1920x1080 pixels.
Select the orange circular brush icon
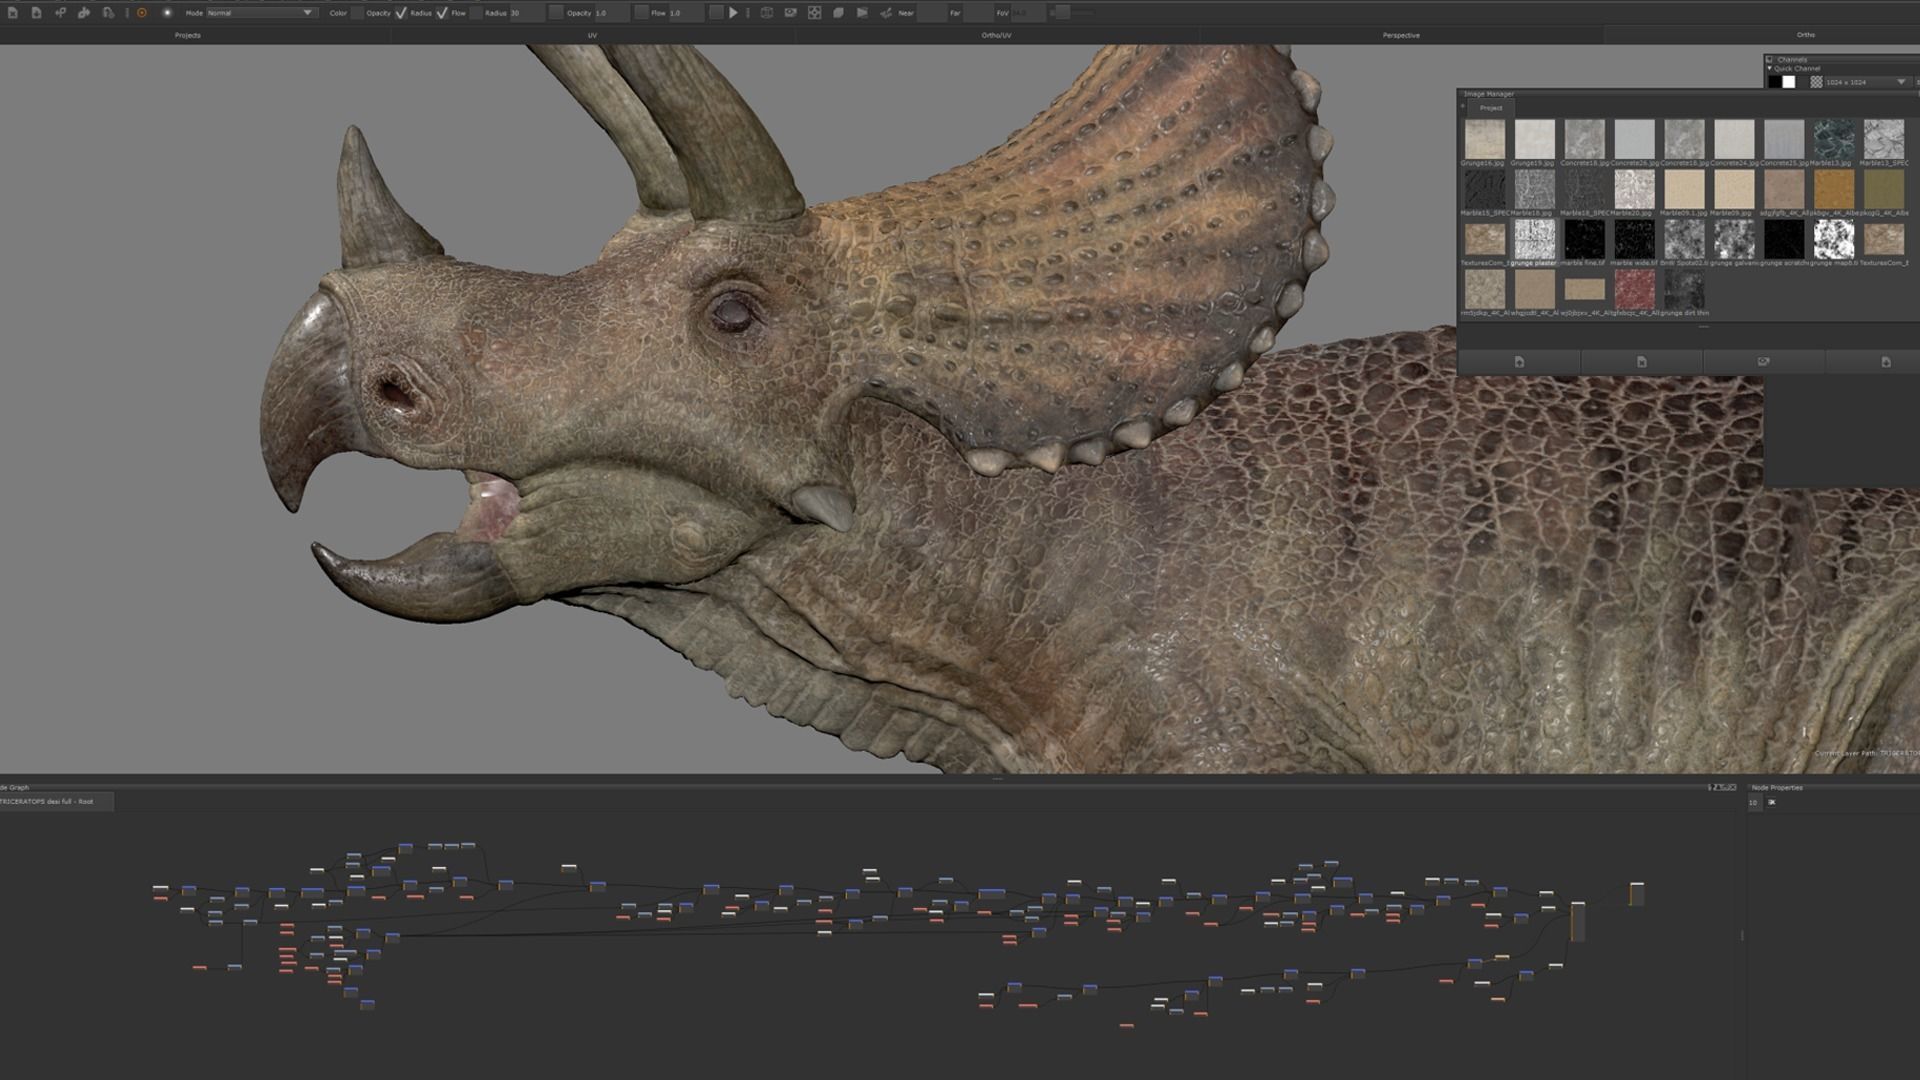point(142,13)
